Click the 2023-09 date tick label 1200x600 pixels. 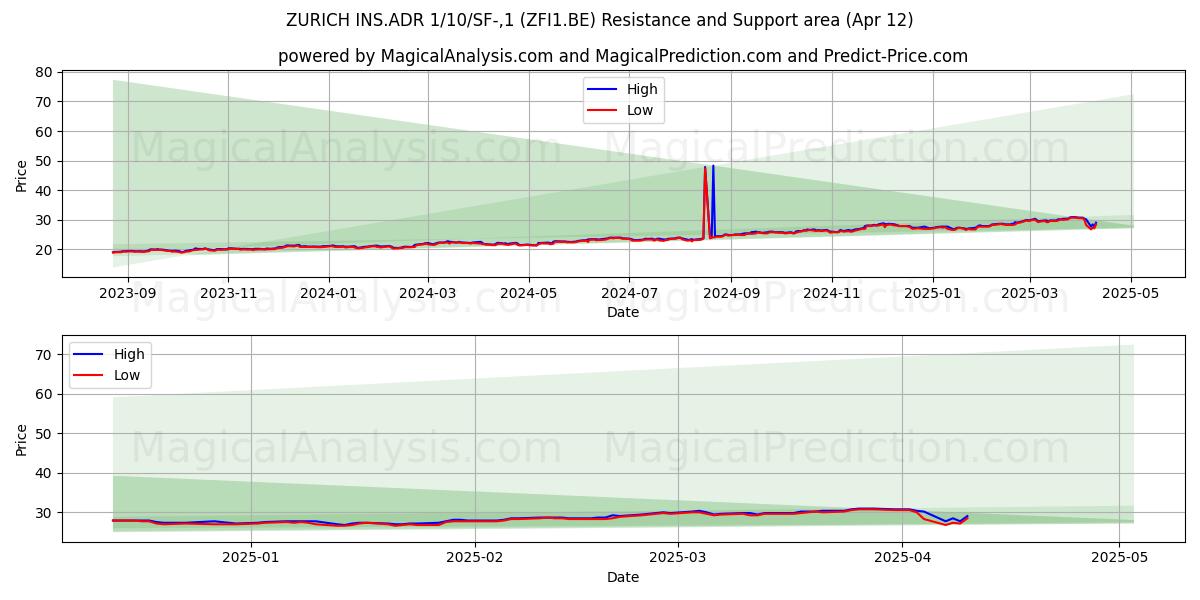pyautogui.click(x=128, y=293)
